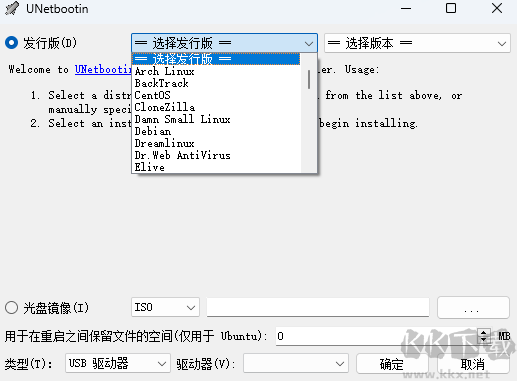Choose Elive from the distribution list
The image size is (517, 381).
point(216,167)
